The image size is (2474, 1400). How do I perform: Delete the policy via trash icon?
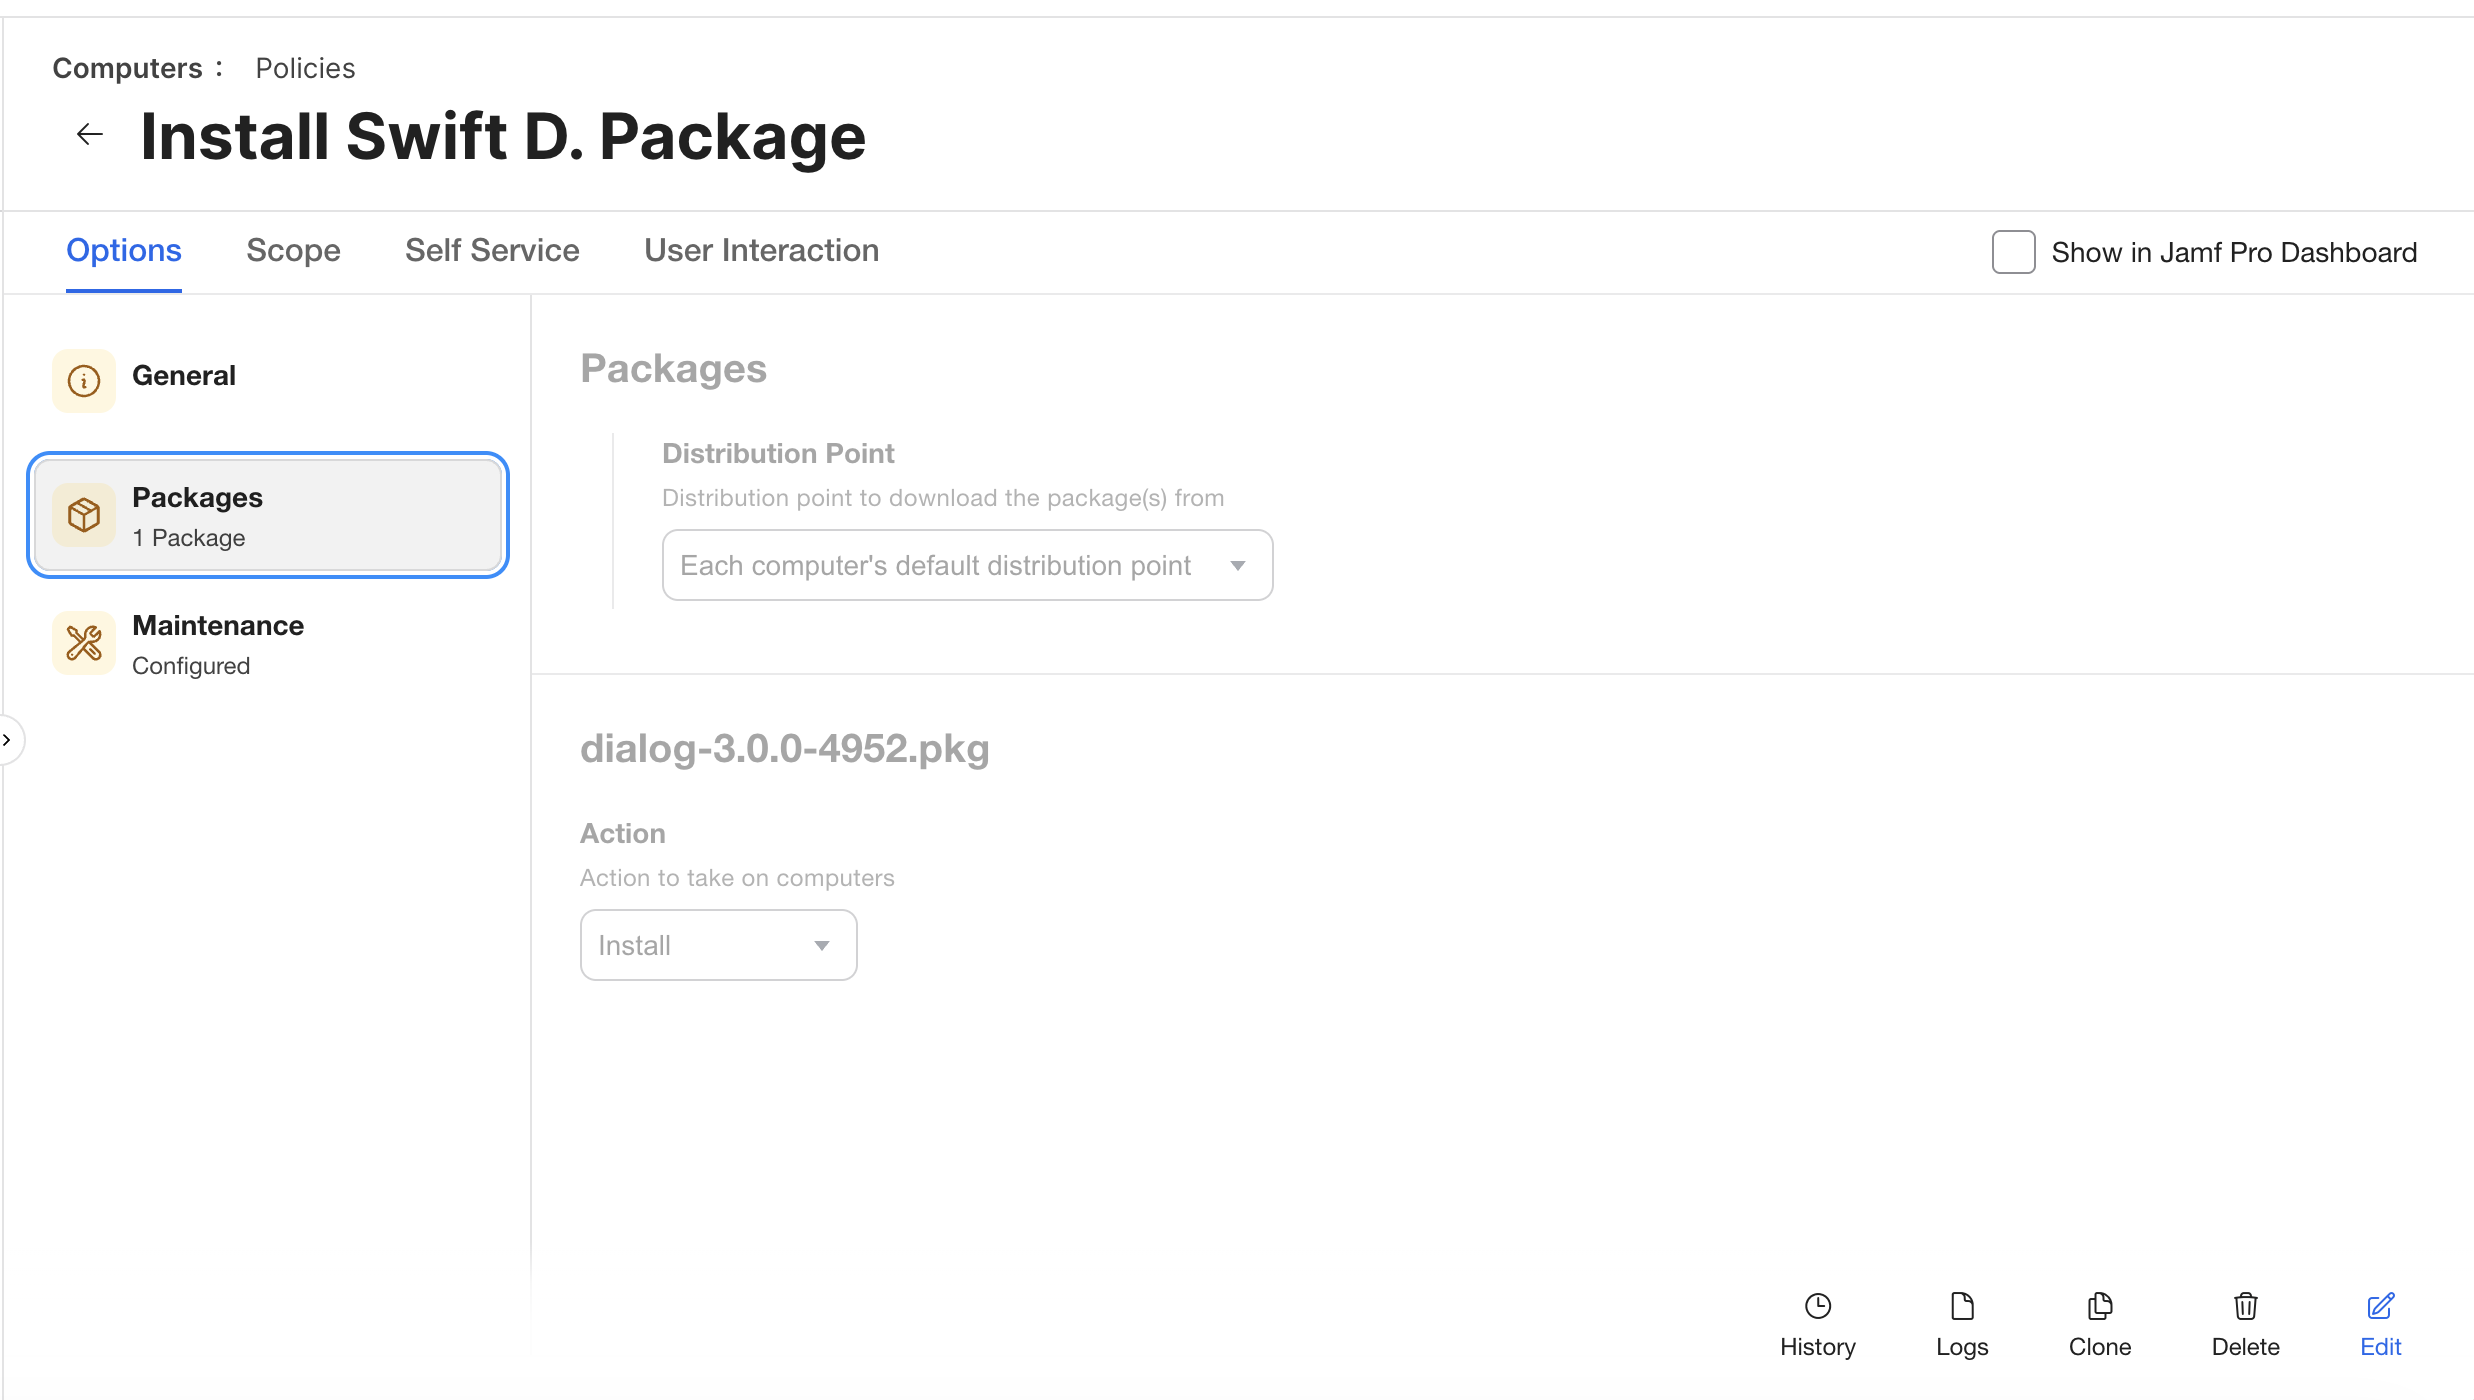click(2245, 1306)
